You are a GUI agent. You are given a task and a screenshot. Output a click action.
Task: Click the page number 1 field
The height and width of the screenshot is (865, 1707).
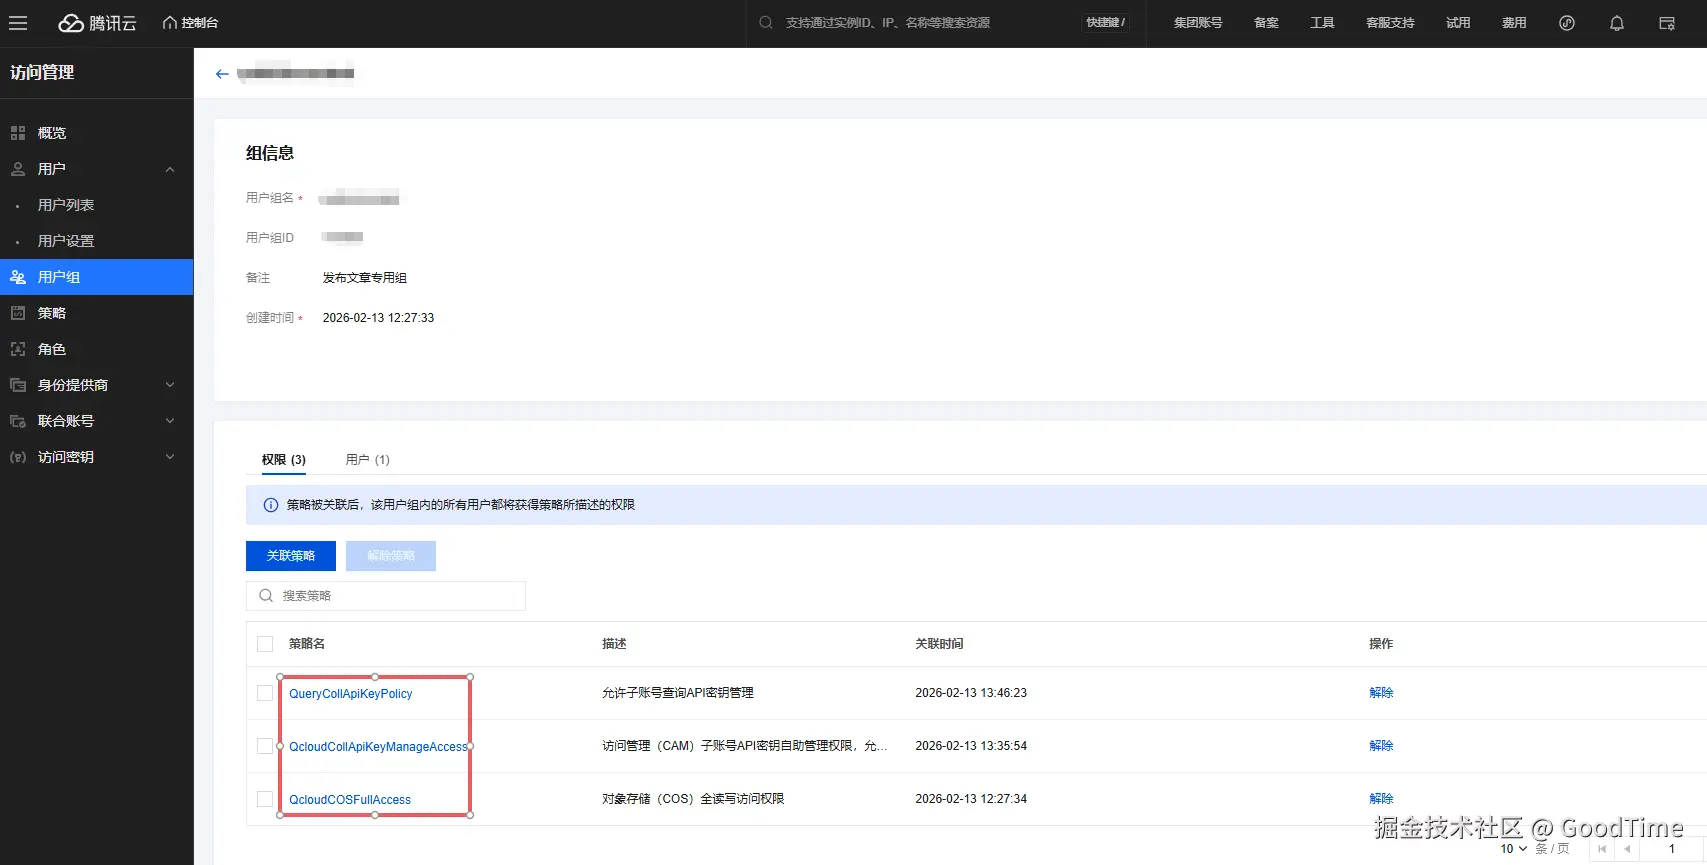click(1672, 849)
